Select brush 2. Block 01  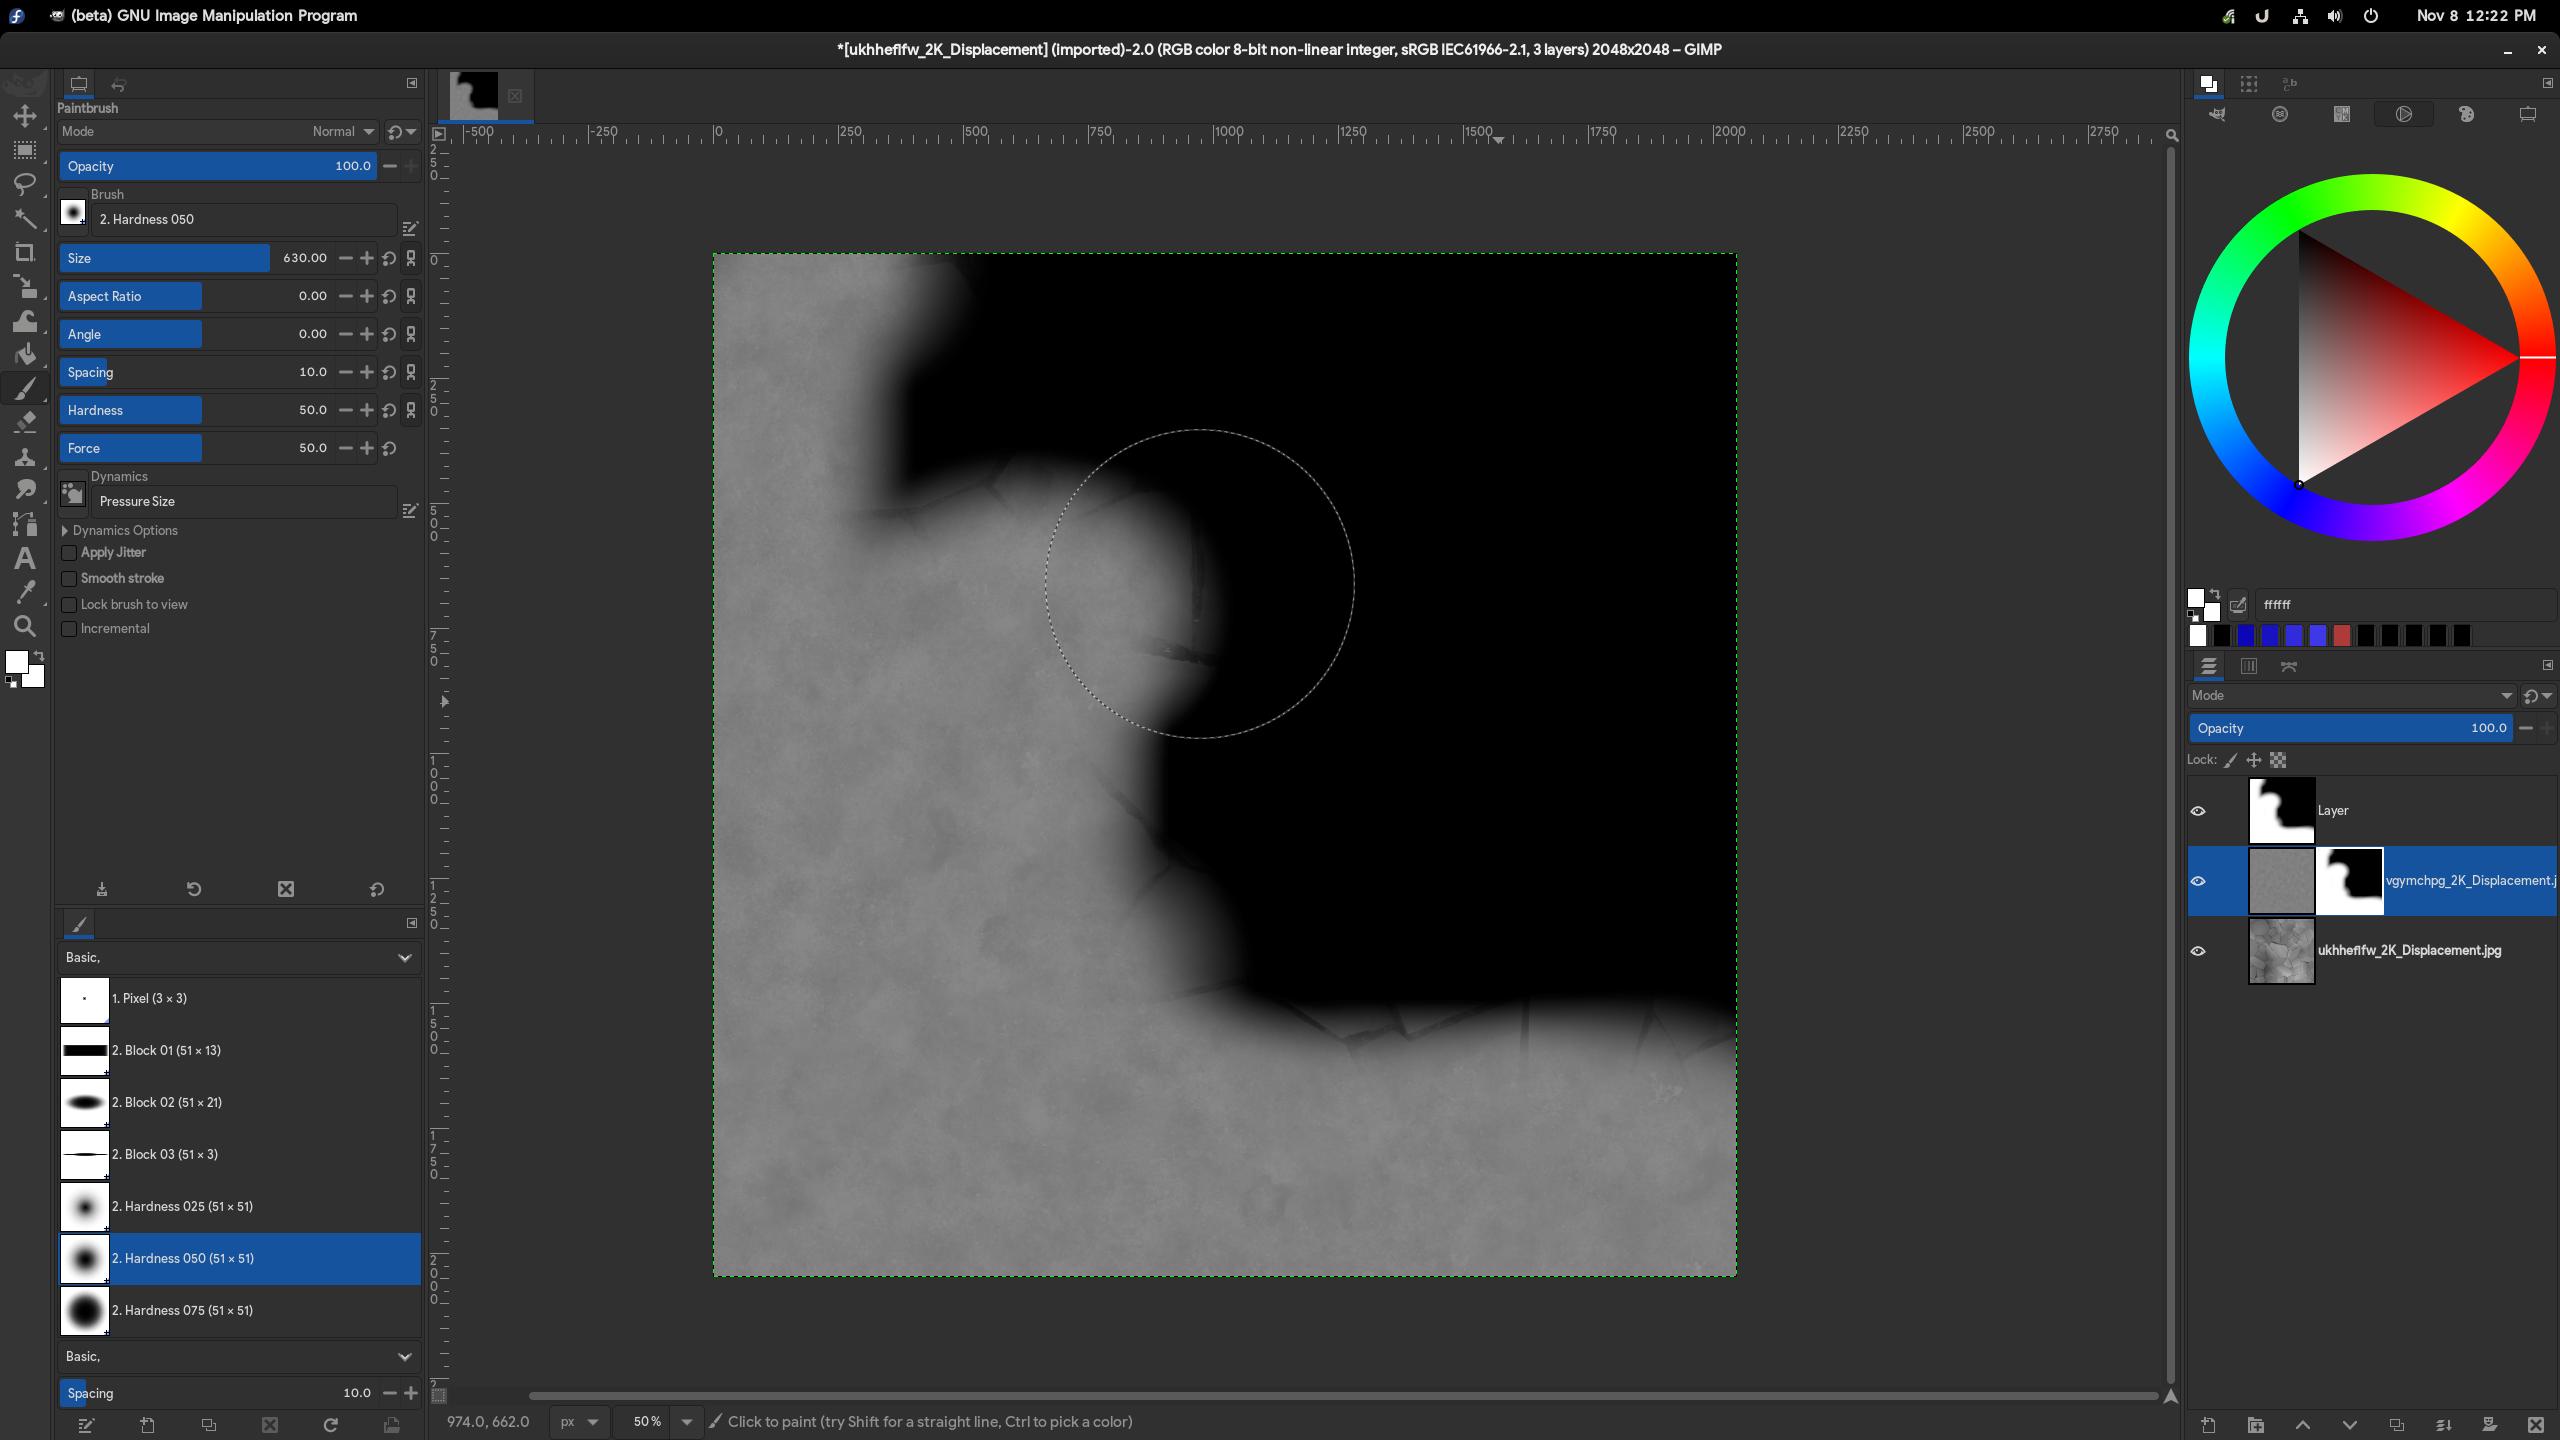pos(240,1051)
